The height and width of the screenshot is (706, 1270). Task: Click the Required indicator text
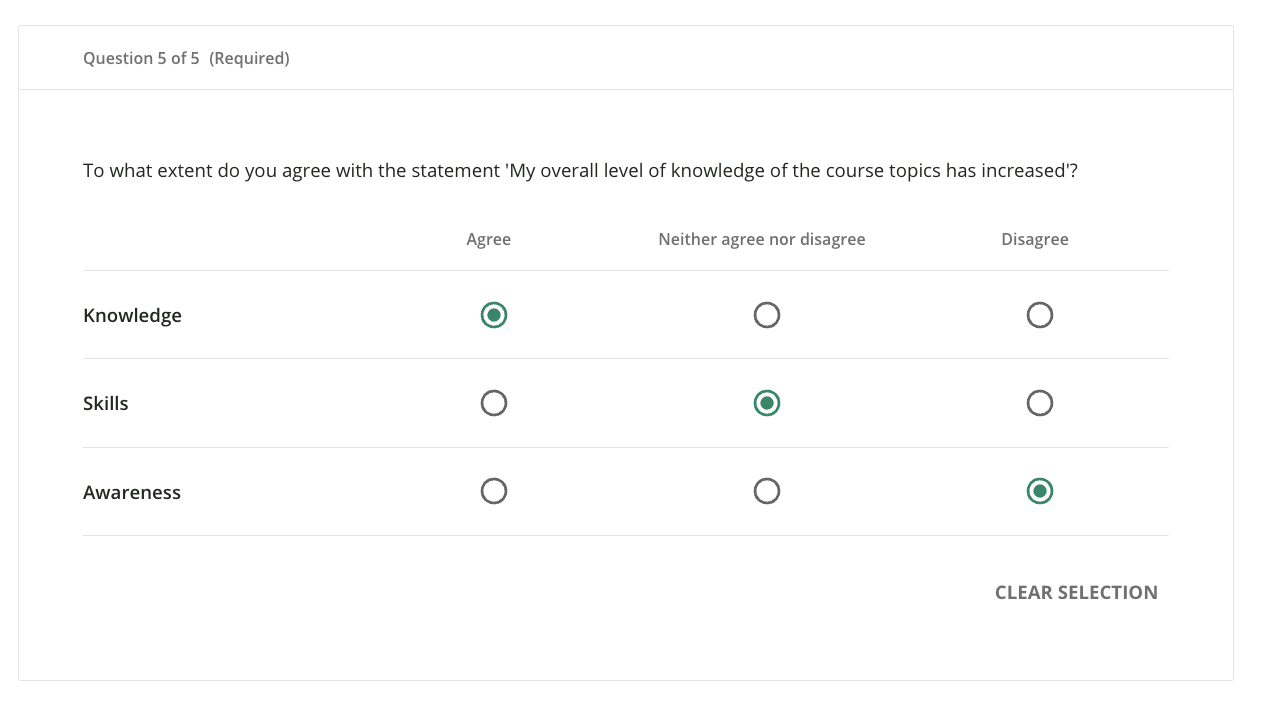coord(249,58)
